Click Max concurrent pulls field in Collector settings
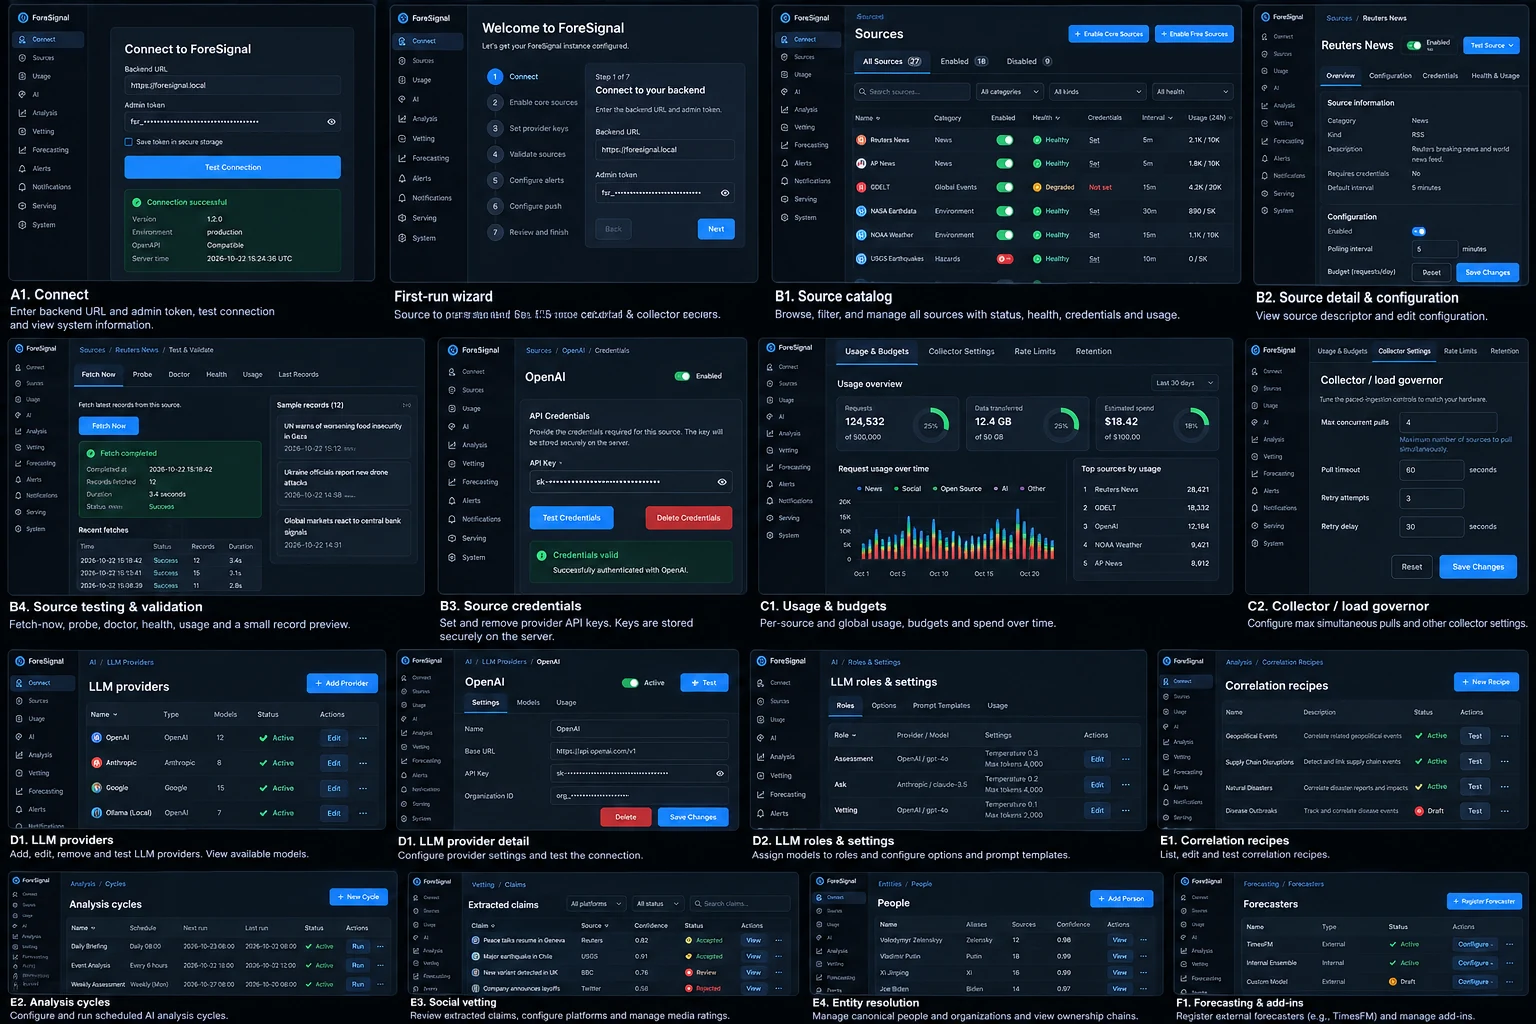 pyautogui.click(x=1449, y=422)
